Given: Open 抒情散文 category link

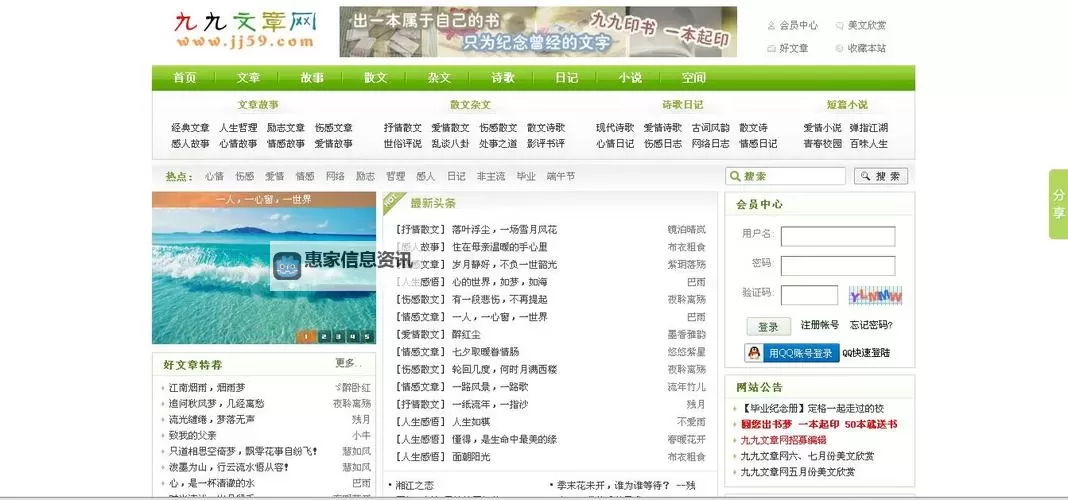Looking at the screenshot, I should point(403,127).
